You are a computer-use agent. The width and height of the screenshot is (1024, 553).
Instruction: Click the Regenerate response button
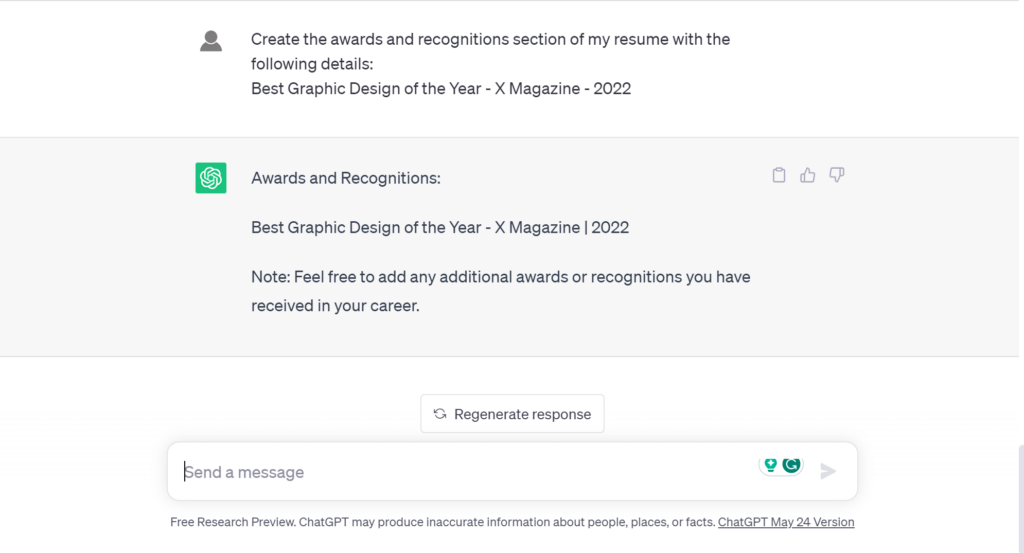512,413
